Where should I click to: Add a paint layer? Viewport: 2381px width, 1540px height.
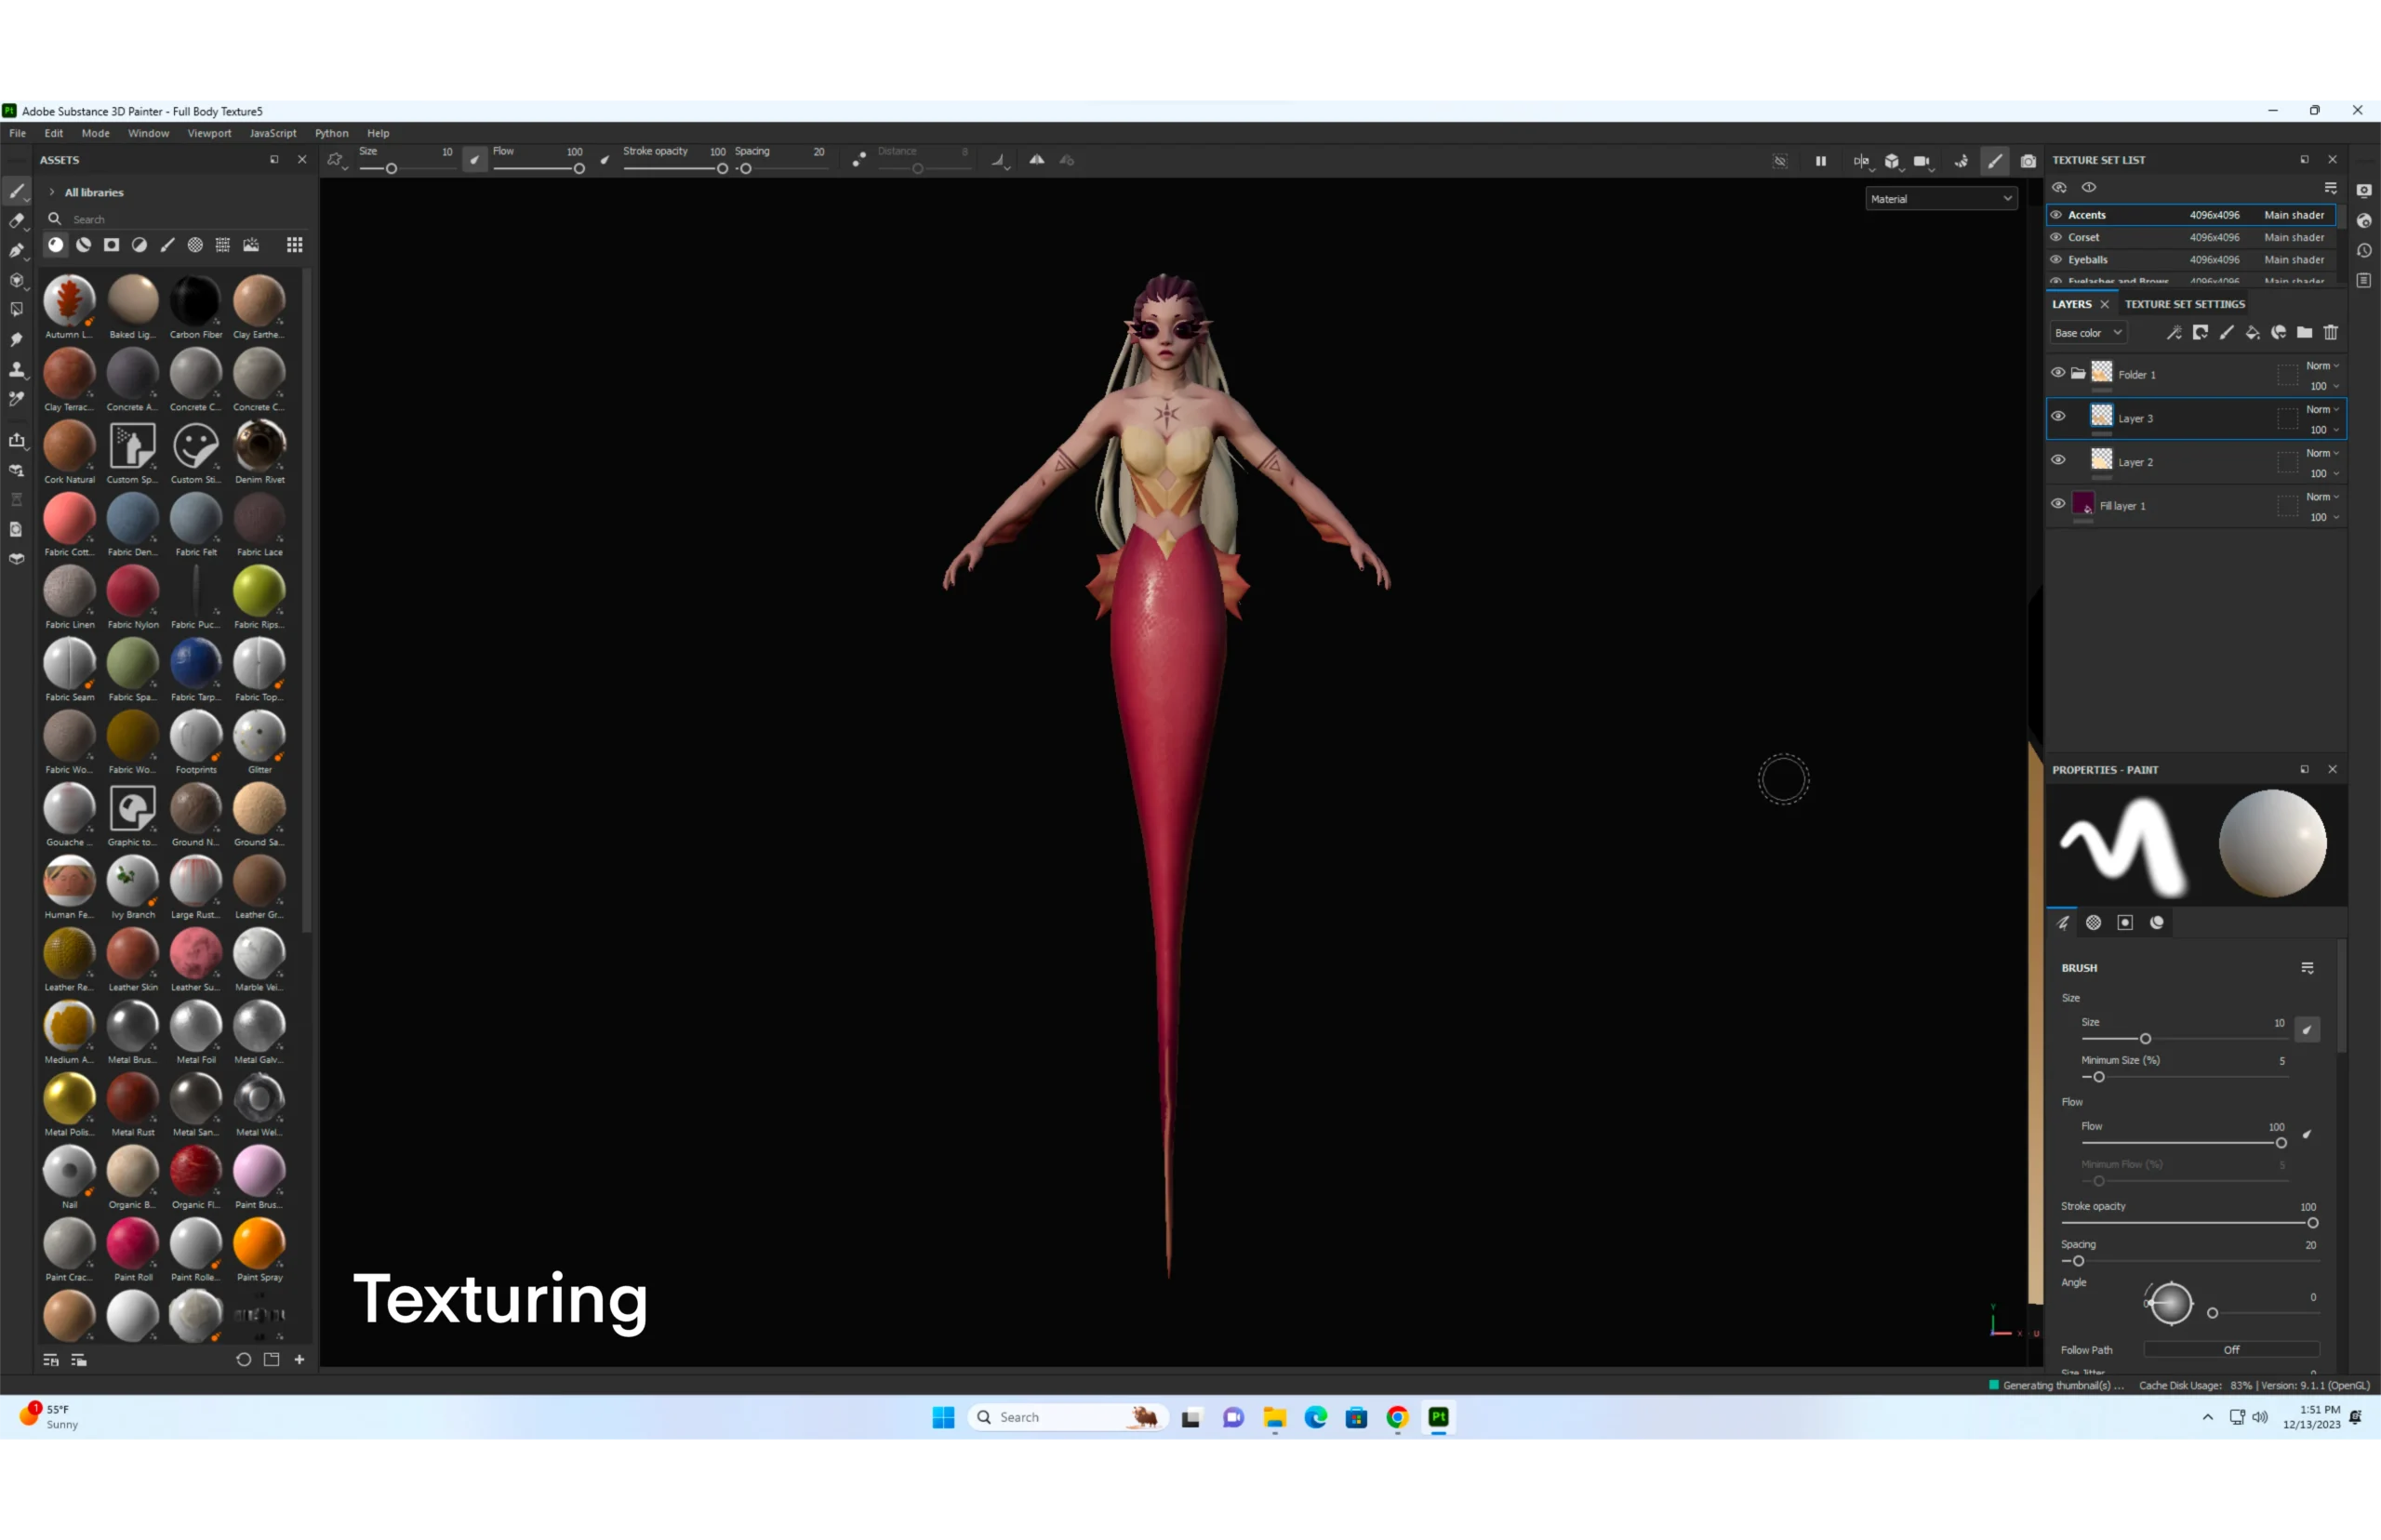tap(2226, 333)
